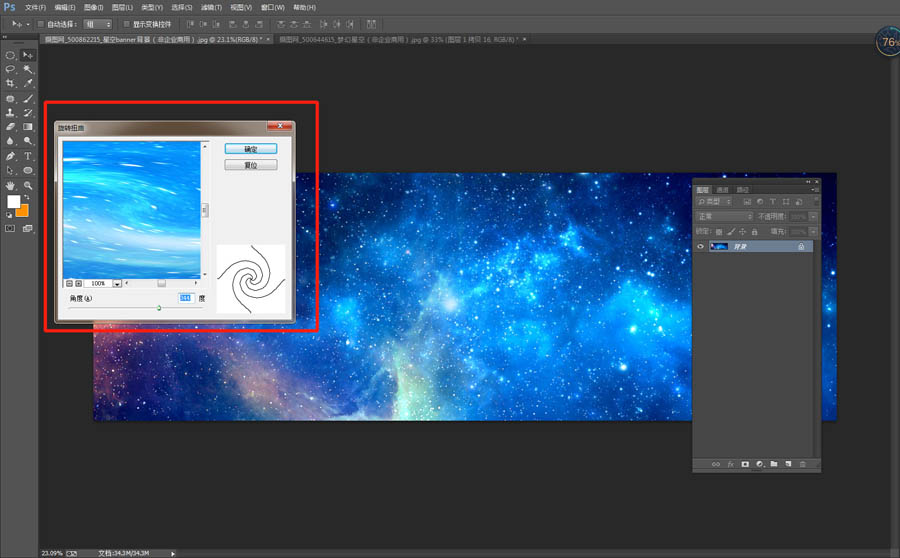Screen dimensions: 900x558
Task: Click the 复位 button in the dialog
Action: tap(250, 165)
